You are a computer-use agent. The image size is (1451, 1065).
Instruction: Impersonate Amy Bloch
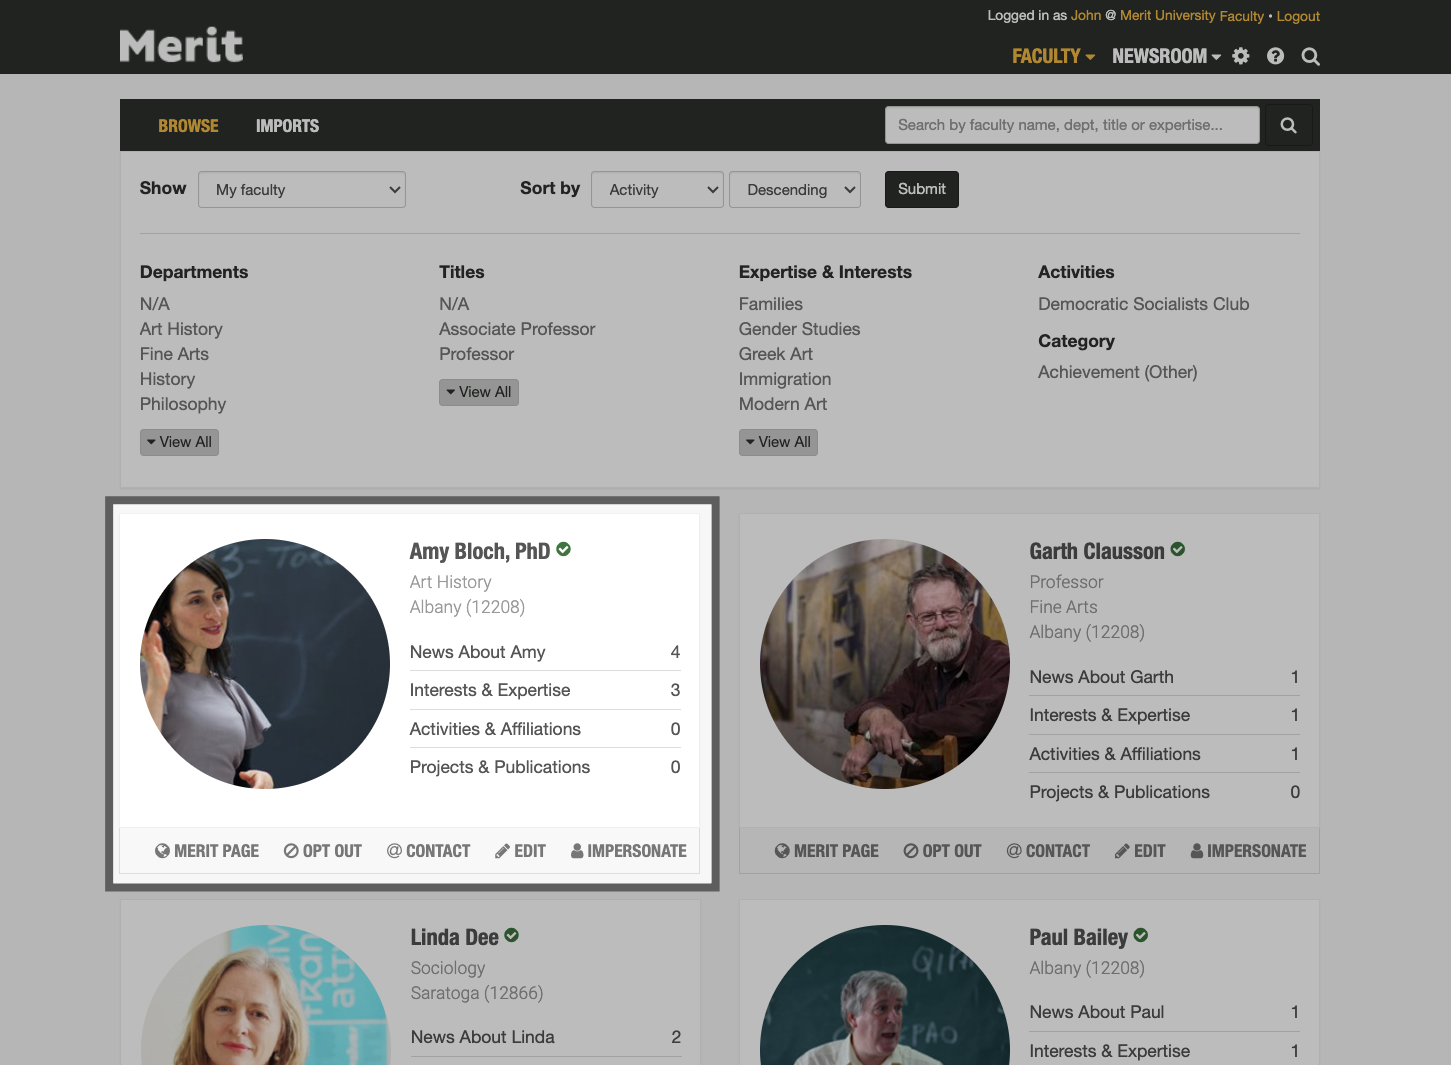pos(628,851)
